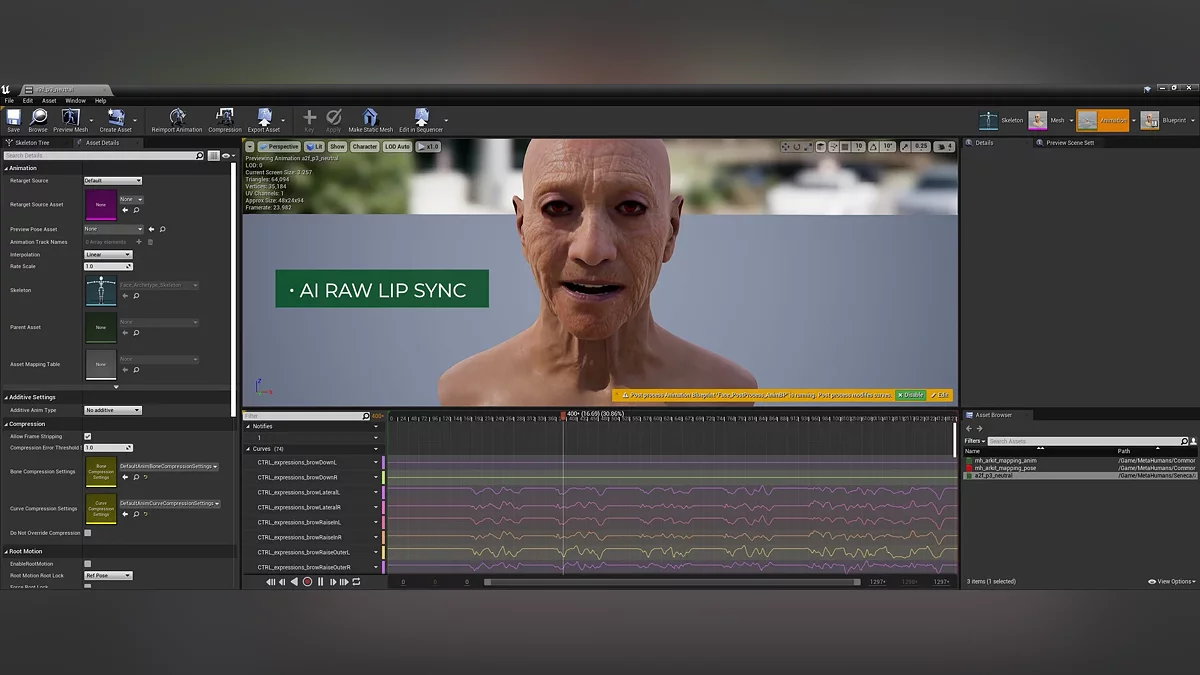The height and width of the screenshot is (675, 1200).
Task: Click Edit in Sequencer icon
Action: 421,119
